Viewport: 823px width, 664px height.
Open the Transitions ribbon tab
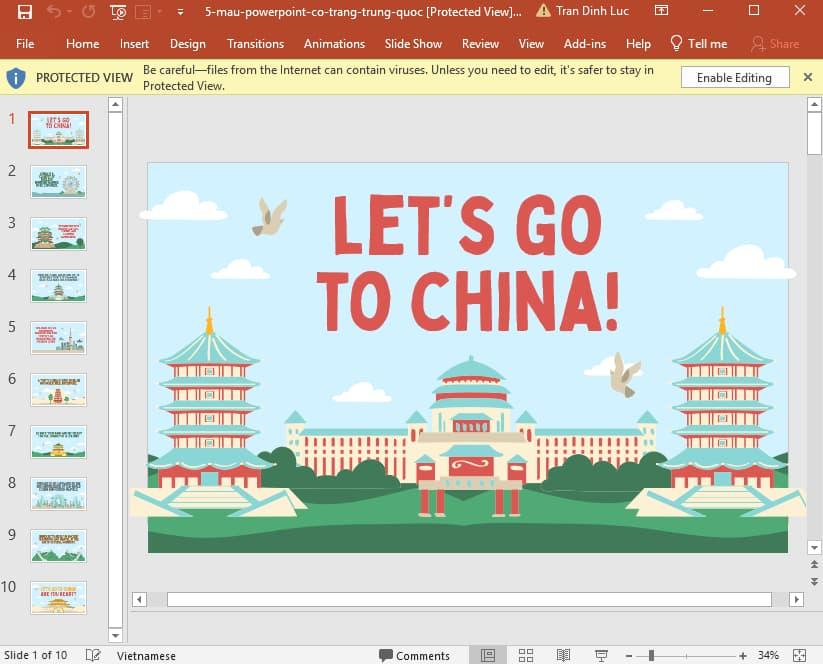pos(255,44)
